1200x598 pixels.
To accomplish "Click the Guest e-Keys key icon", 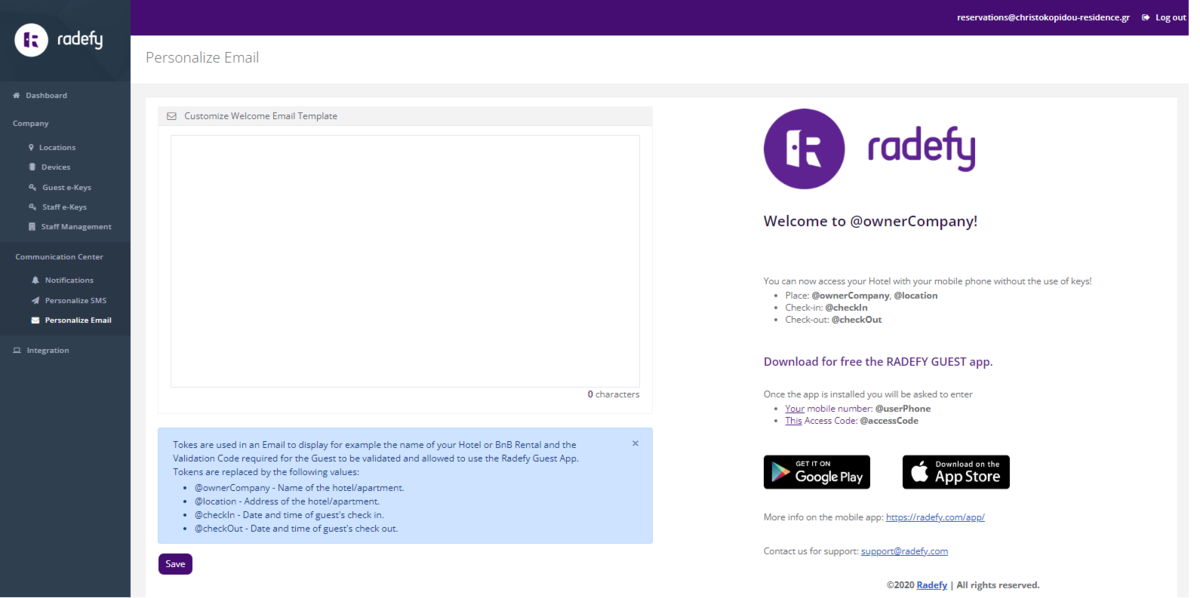I will pyautogui.click(x=33, y=187).
